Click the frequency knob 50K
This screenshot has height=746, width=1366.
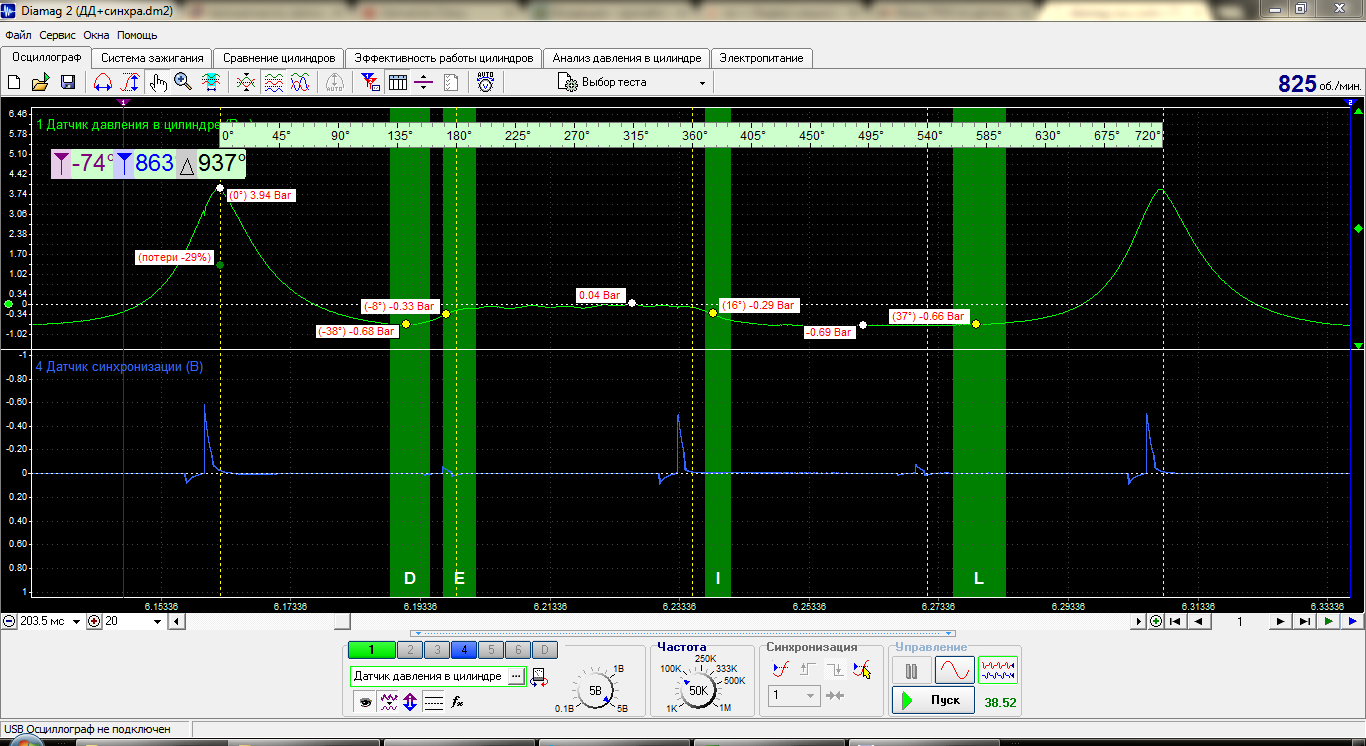[698, 690]
